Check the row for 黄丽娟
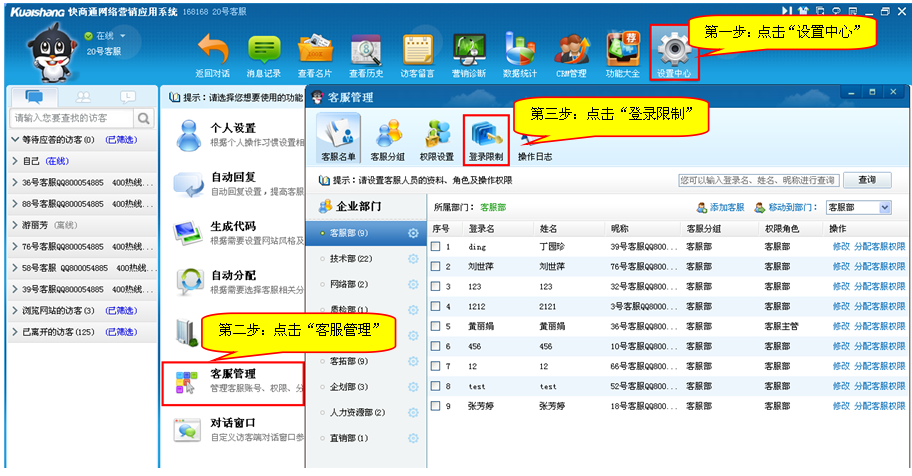 436,326
